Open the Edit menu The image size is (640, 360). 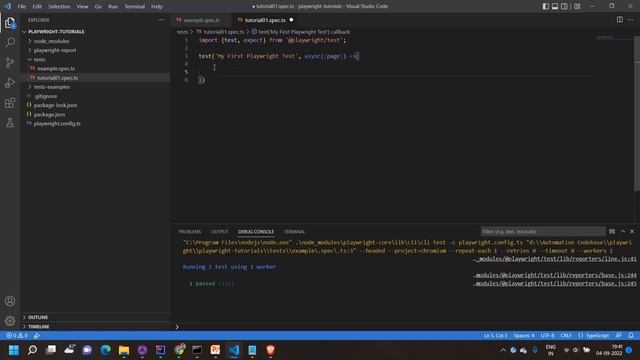37,7
